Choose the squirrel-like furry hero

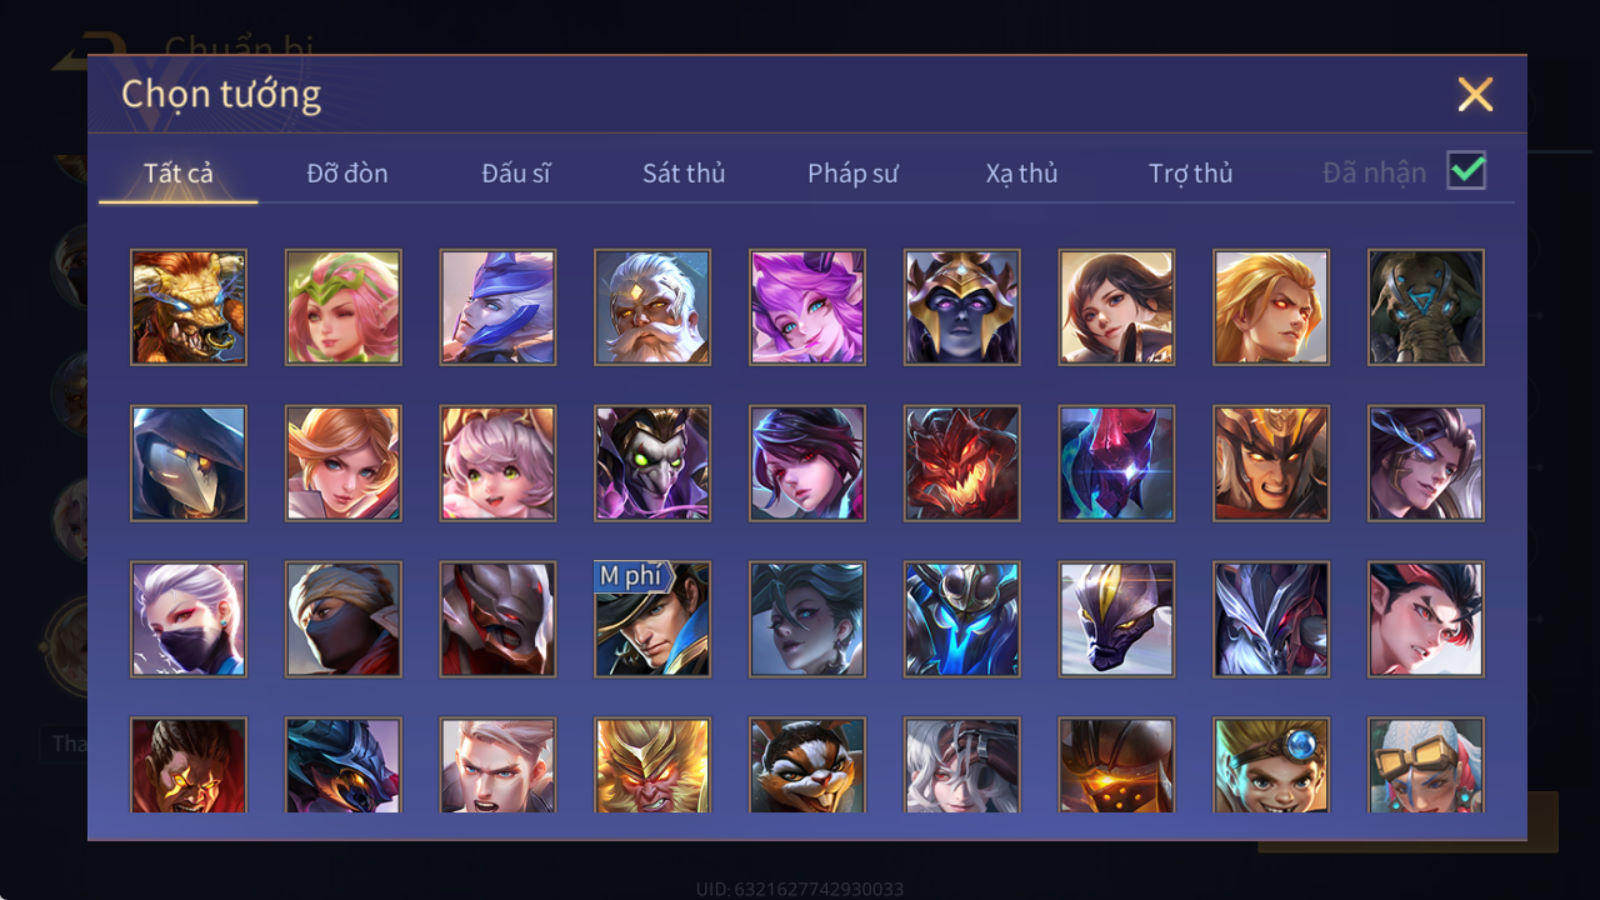tap(807, 765)
